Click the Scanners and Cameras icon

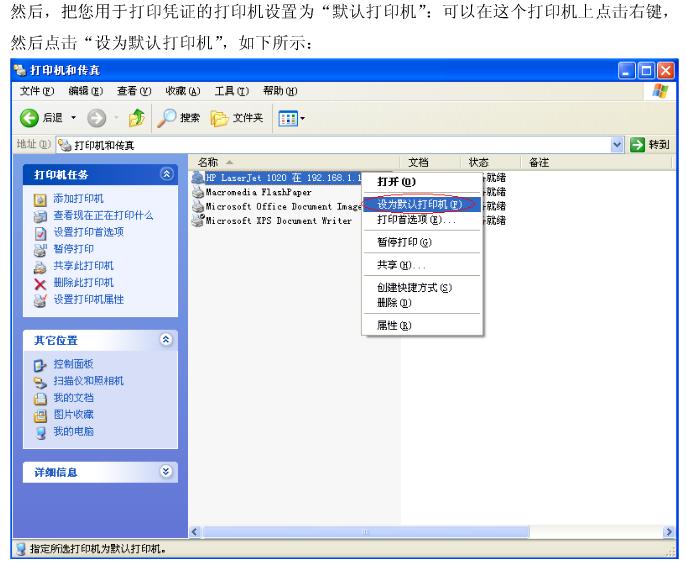(x=40, y=383)
